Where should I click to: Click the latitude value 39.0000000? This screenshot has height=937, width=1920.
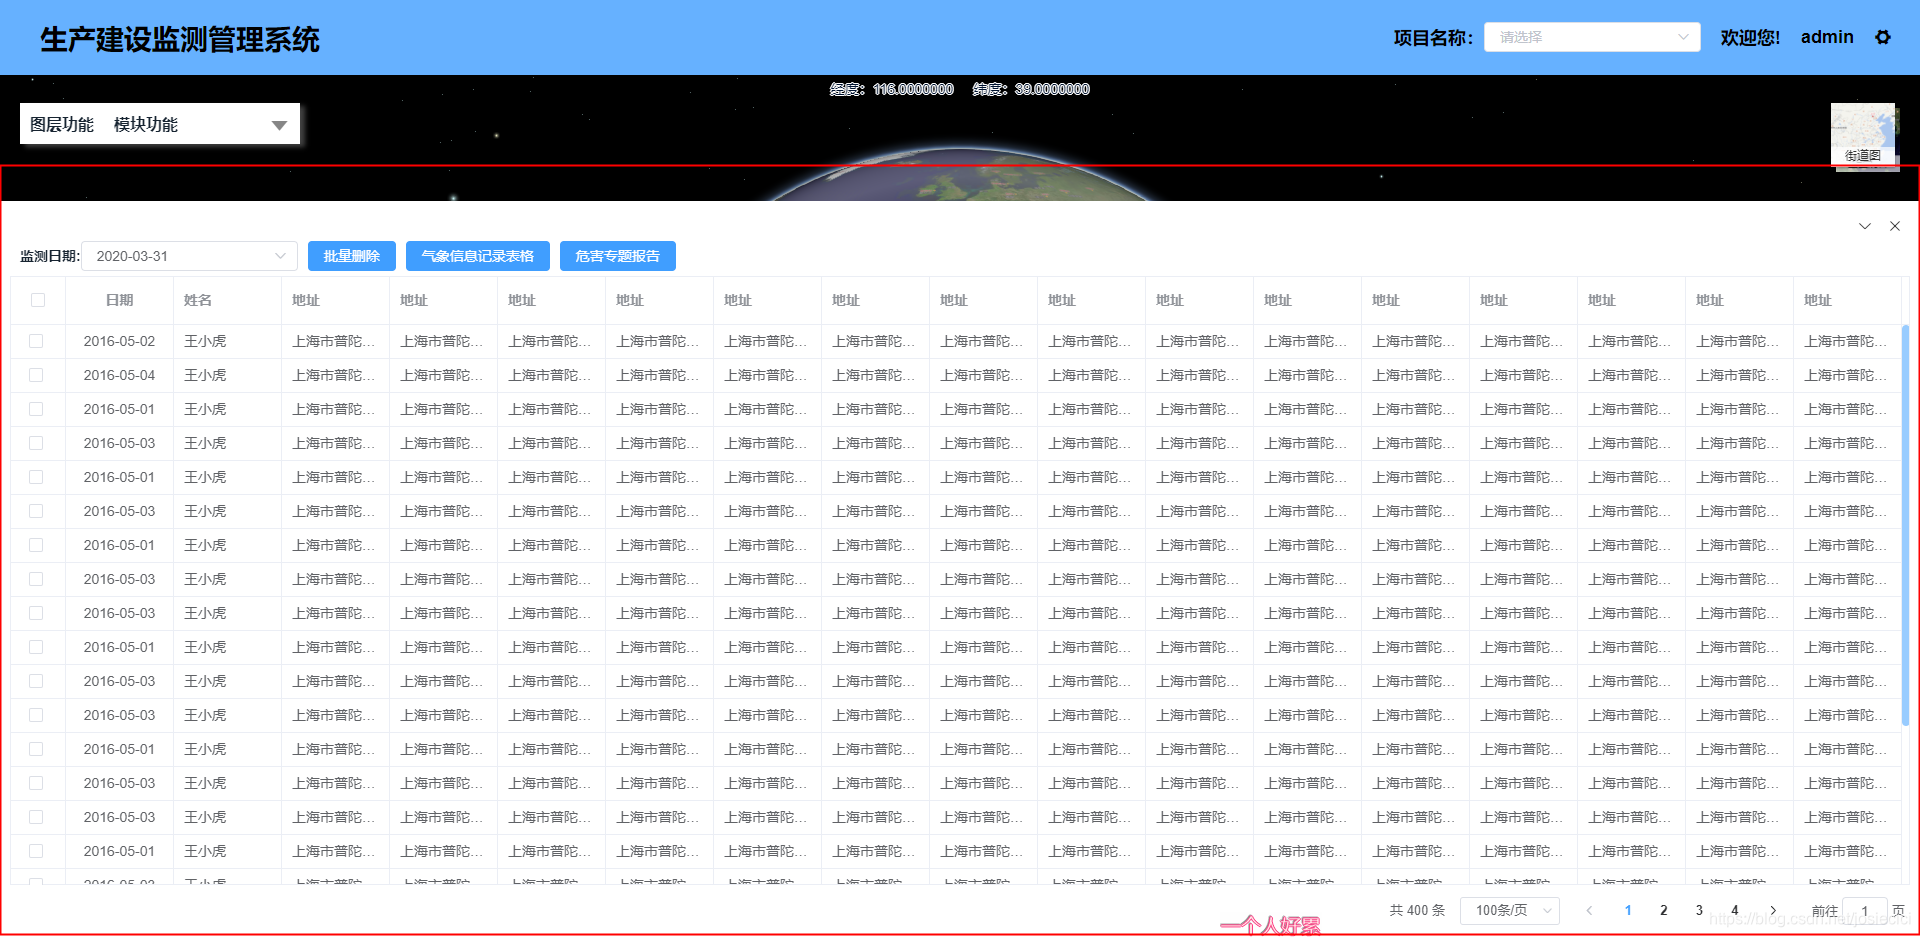1052,89
